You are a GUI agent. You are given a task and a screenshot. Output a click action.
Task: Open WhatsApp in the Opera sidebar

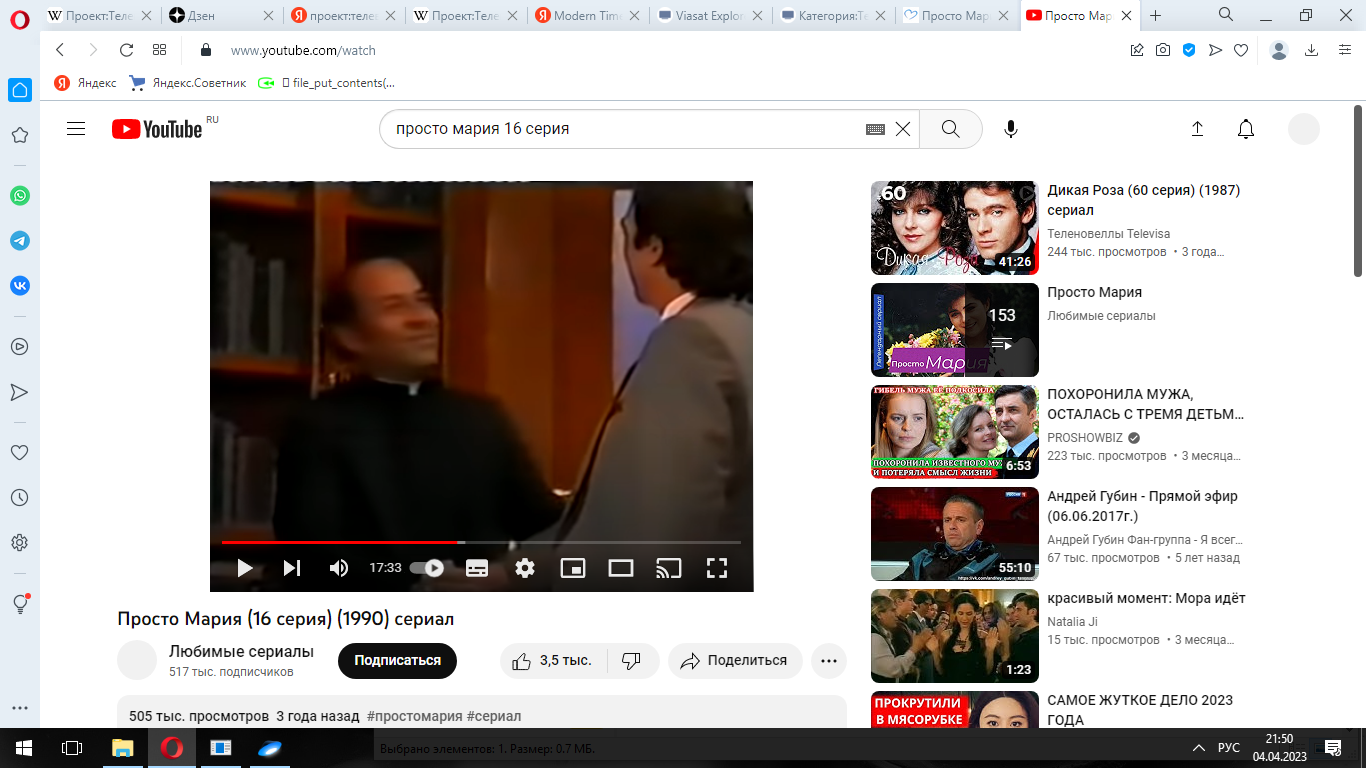20,196
